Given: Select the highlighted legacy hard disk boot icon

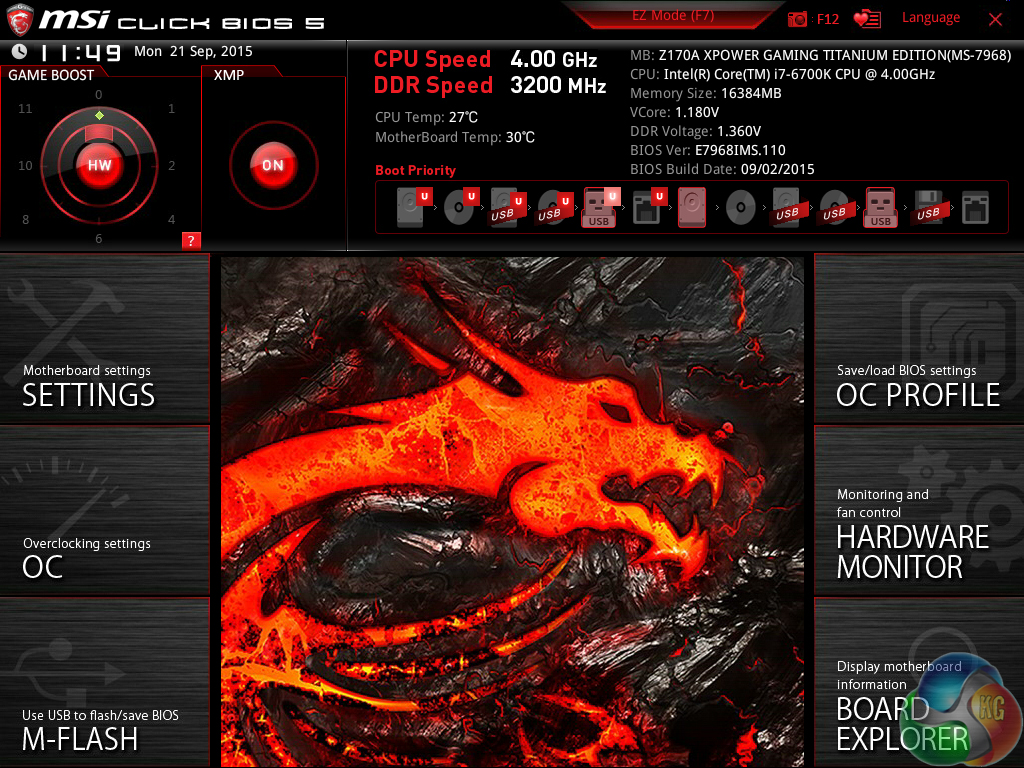Looking at the screenshot, I should coord(692,208).
